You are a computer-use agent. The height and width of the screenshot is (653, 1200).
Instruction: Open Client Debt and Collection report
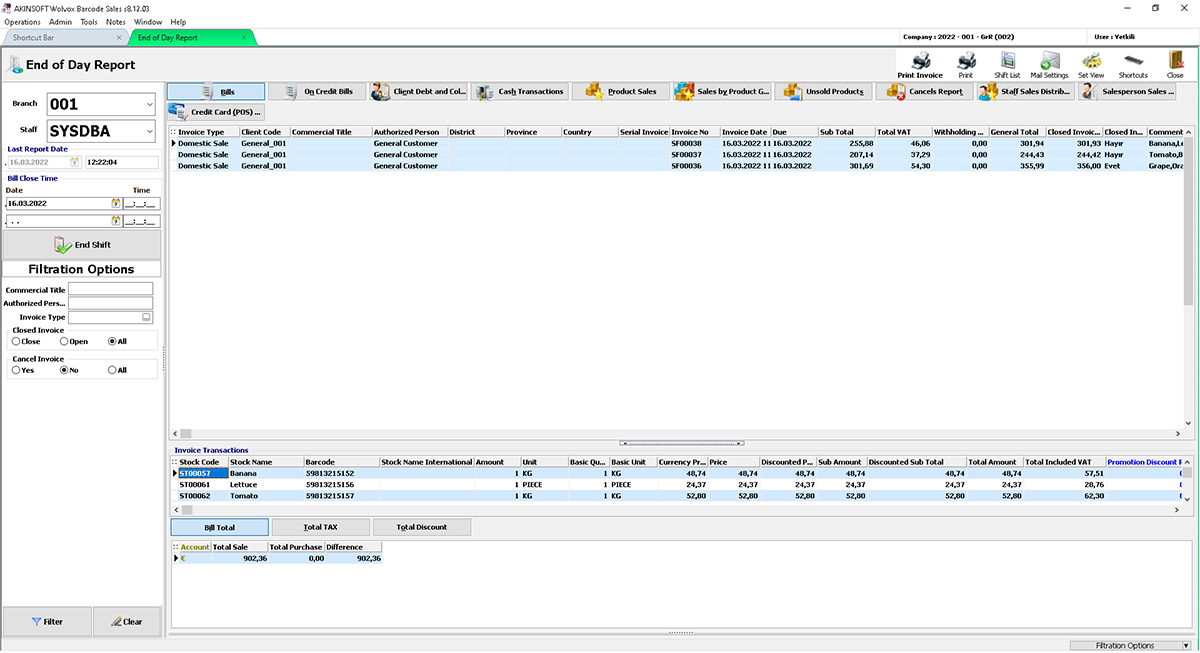419,91
